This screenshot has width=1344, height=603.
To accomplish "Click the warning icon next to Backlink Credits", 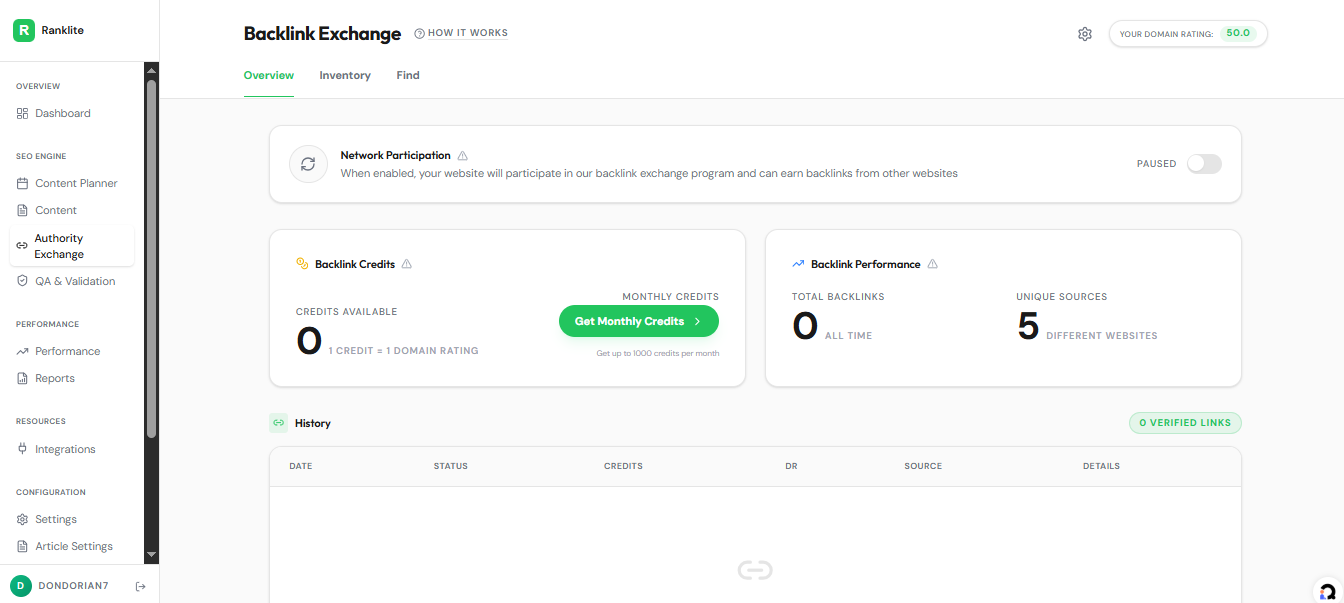I will click(406, 263).
